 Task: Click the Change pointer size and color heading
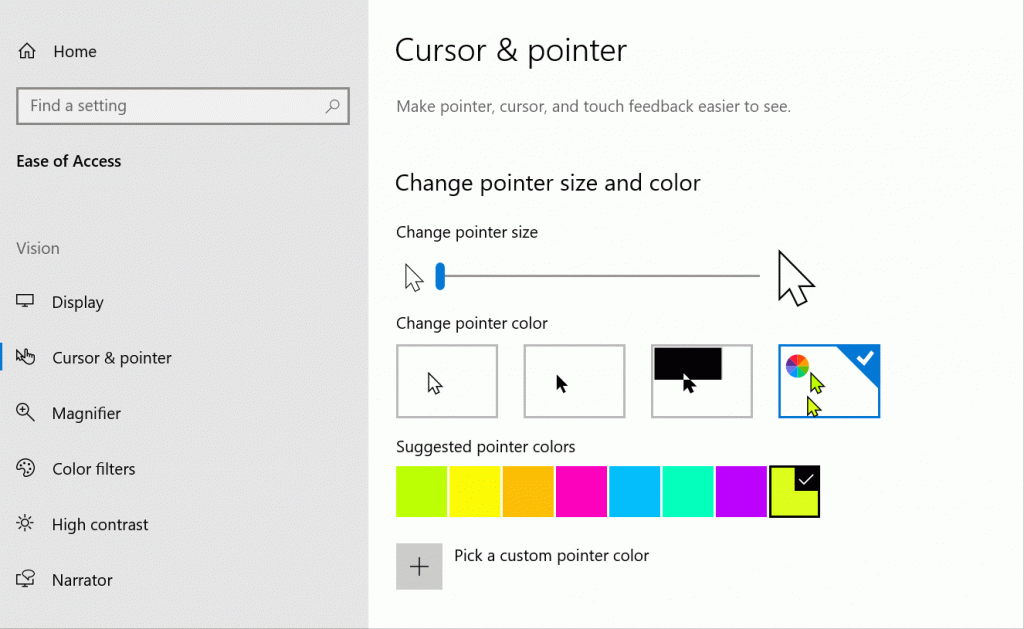[548, 183]
